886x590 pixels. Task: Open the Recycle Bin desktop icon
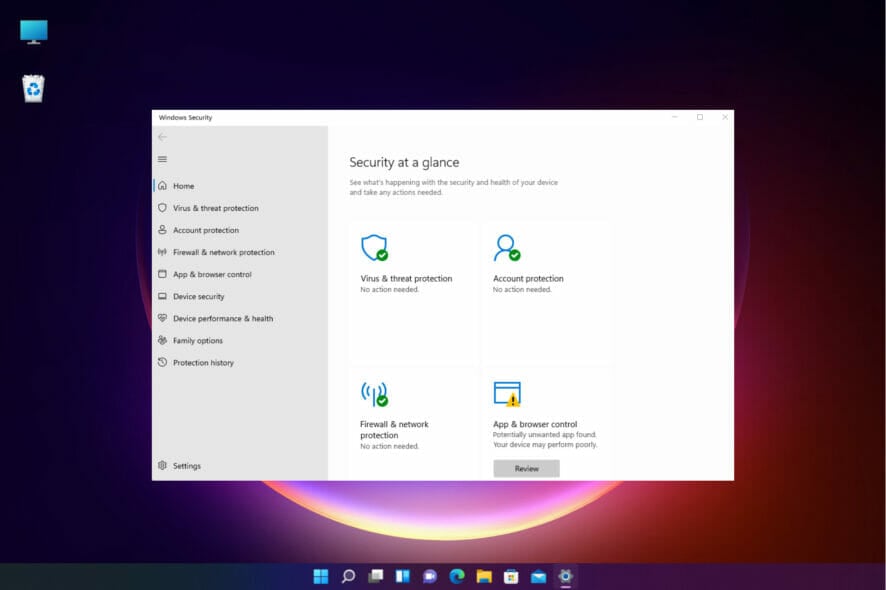[33, 89]
